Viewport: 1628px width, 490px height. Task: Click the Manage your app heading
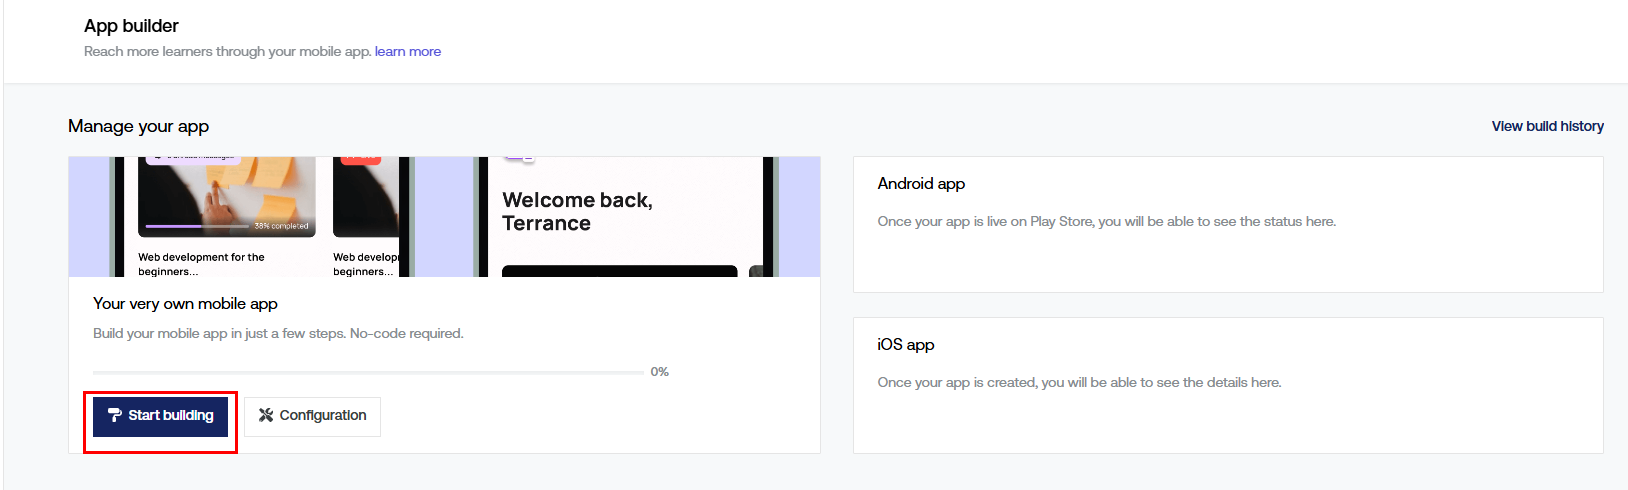pos(139,126)
